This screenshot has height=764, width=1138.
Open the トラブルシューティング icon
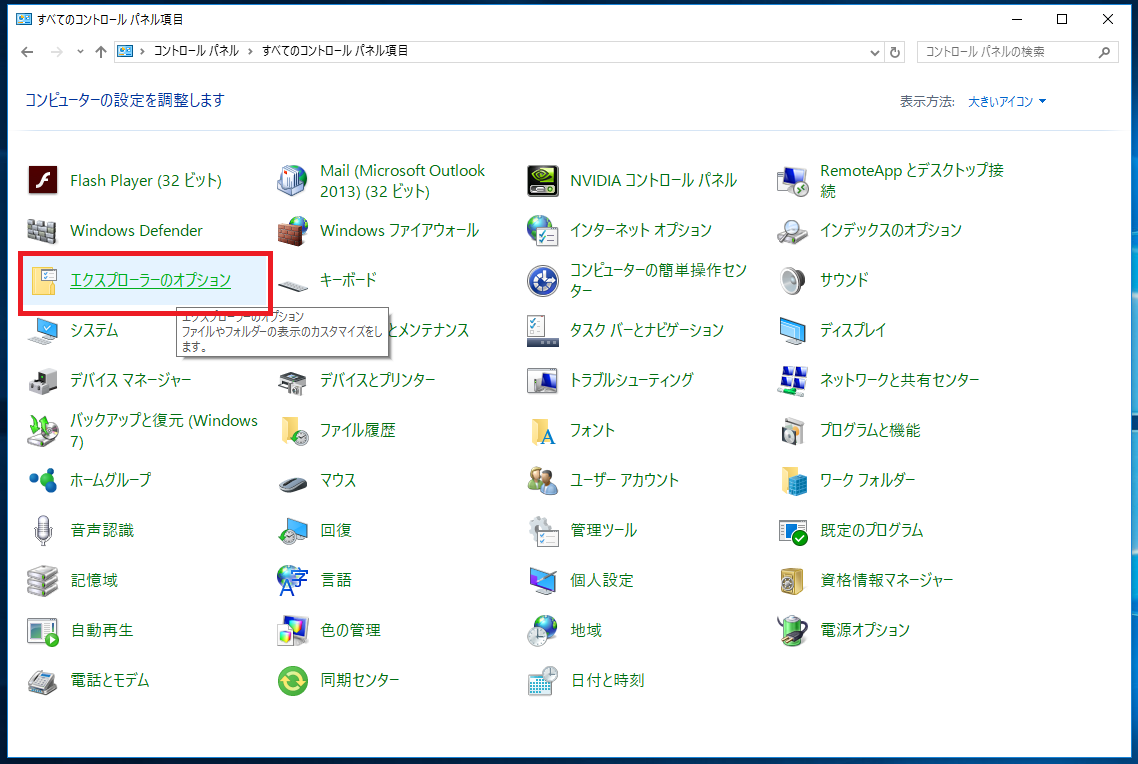point(543,381)
